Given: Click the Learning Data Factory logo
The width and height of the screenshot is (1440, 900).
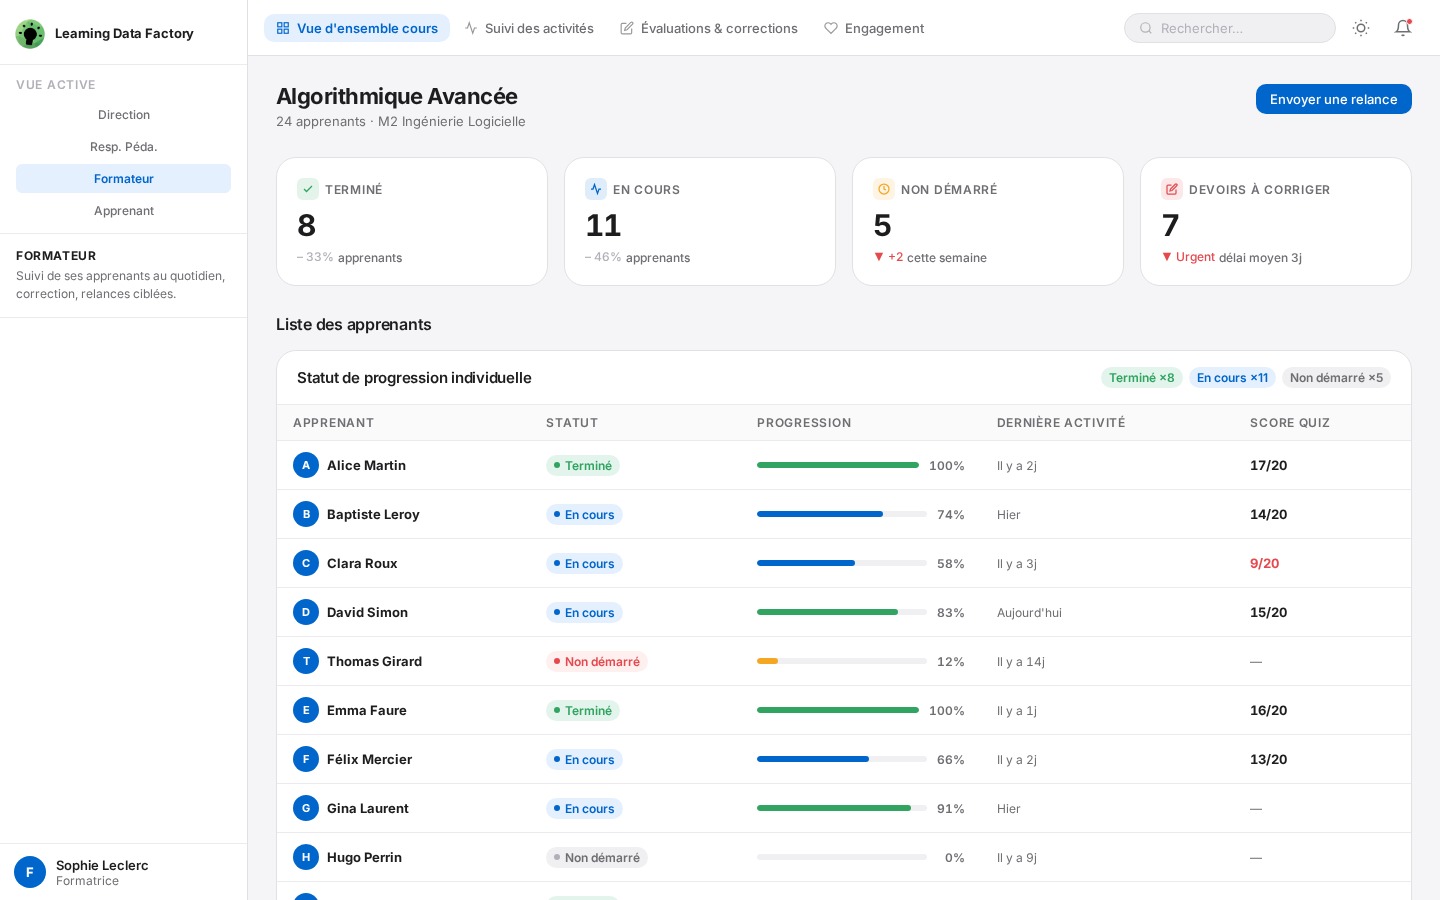Looking at the screenshot, I should coord(30,33).
